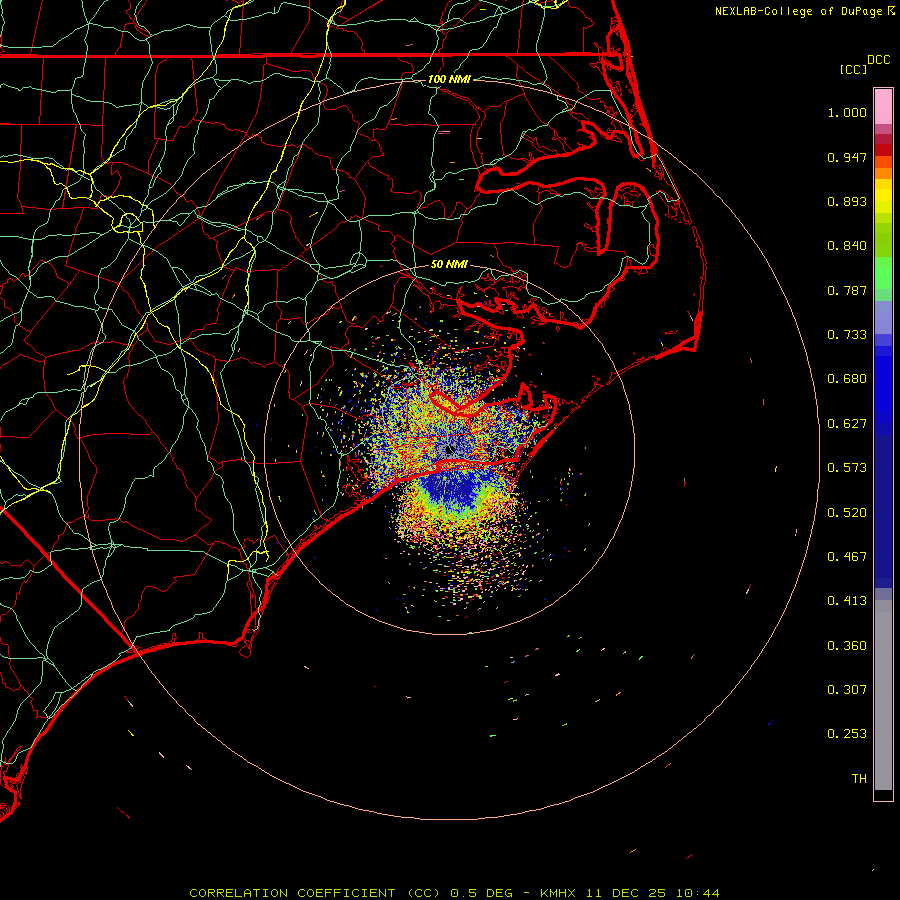Image resolution: width=900 pixels, height=900 pixels.
Task: Click the 0.840 scale value
Action: point(847,246)
